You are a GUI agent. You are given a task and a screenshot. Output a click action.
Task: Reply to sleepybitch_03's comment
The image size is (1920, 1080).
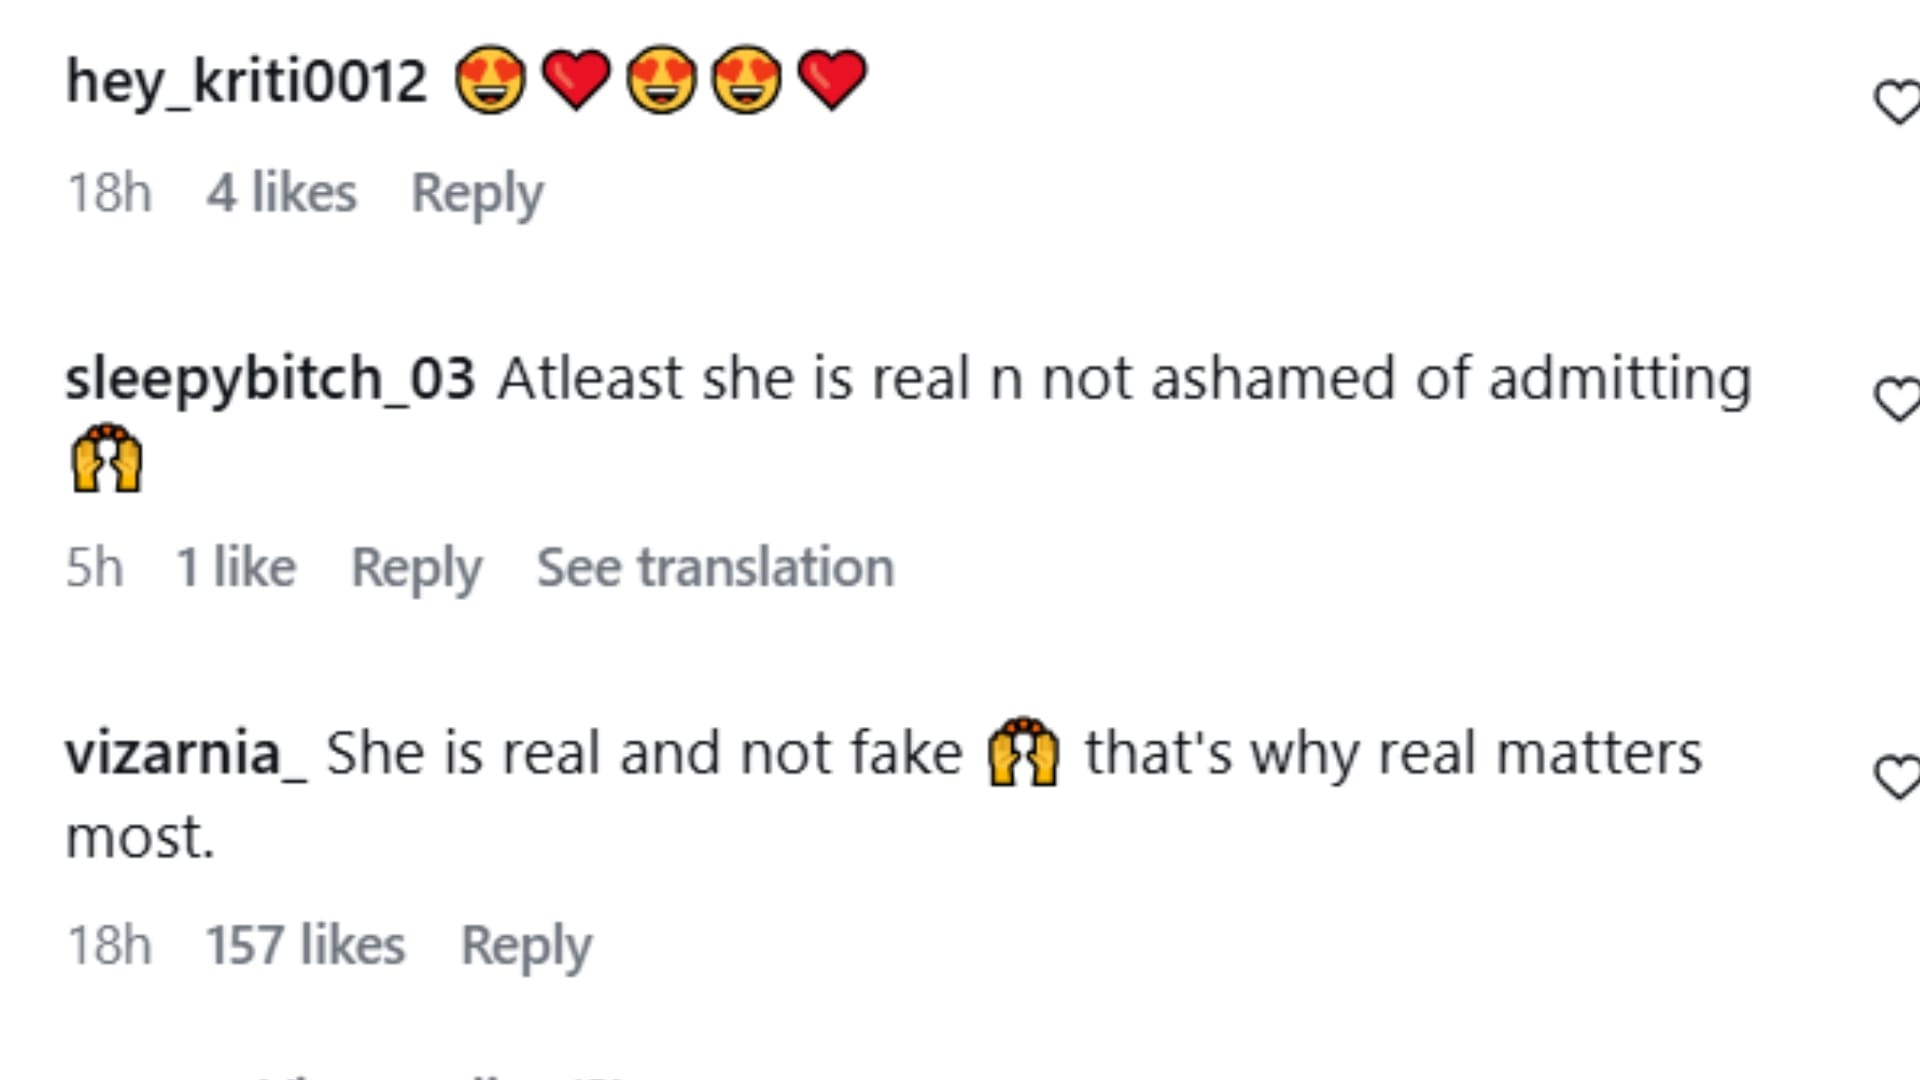point(416,568)
